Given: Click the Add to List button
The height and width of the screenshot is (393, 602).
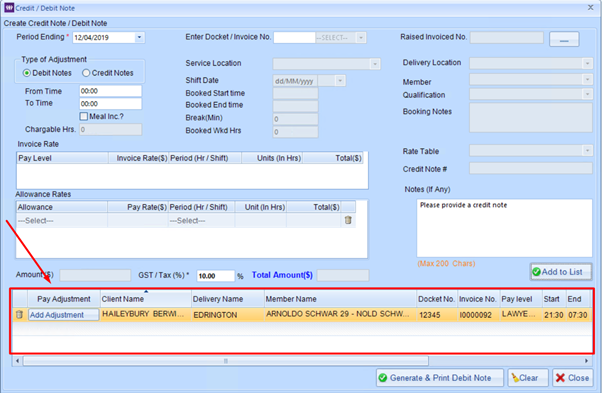Looking at the screenshot, I should point(561,272).
